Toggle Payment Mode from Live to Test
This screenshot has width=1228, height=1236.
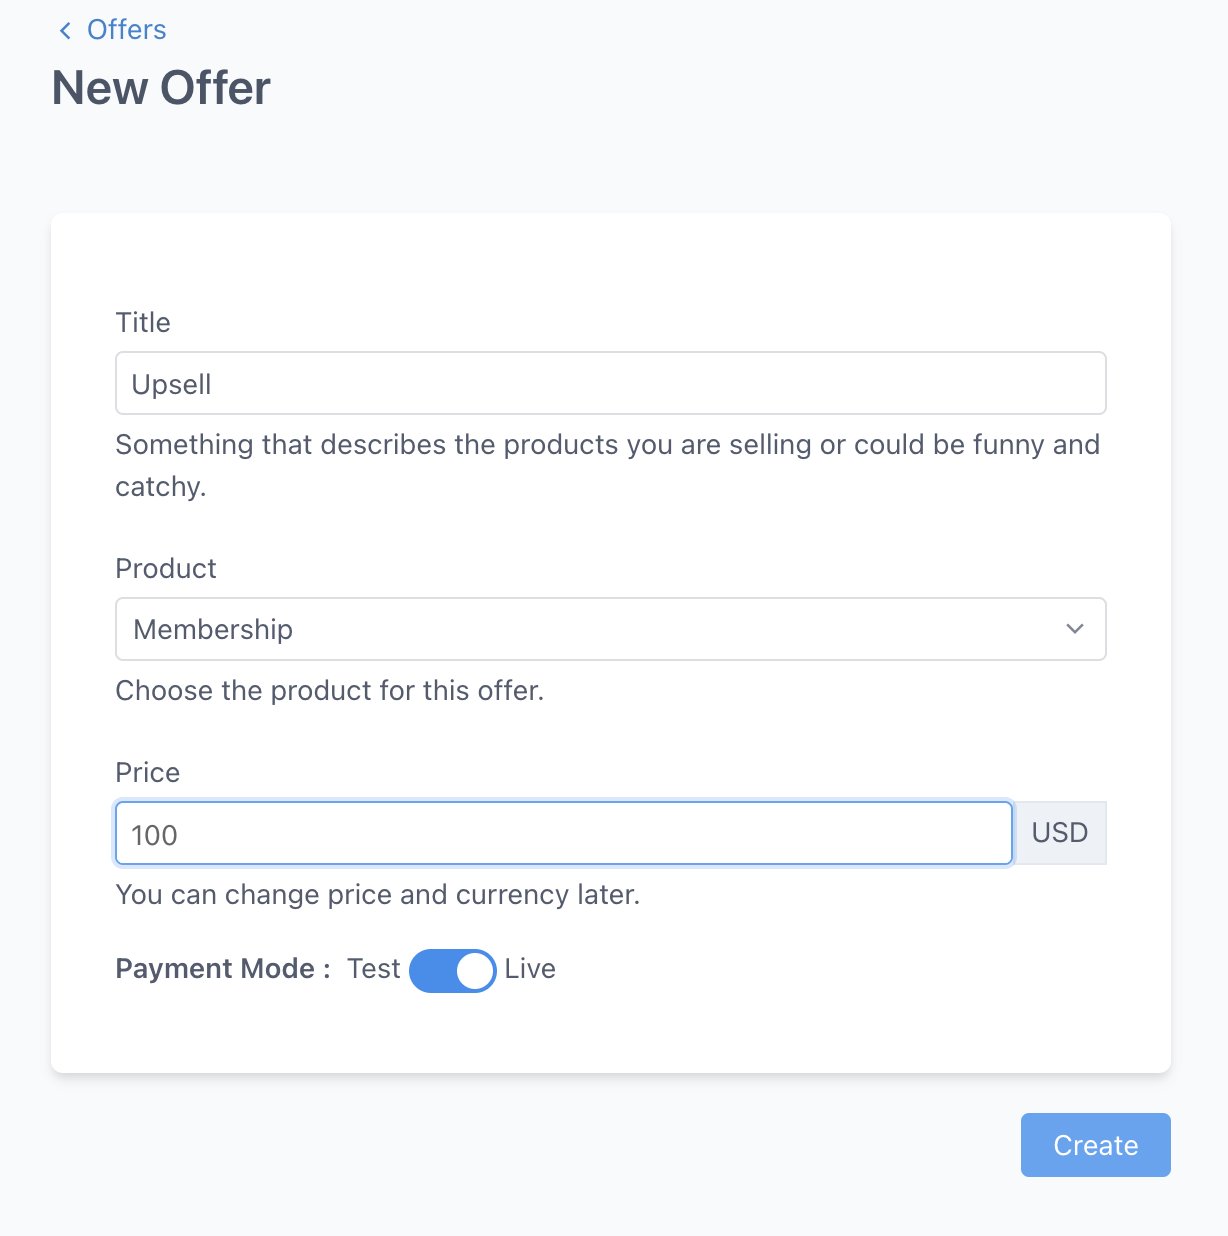pos(452,970)
